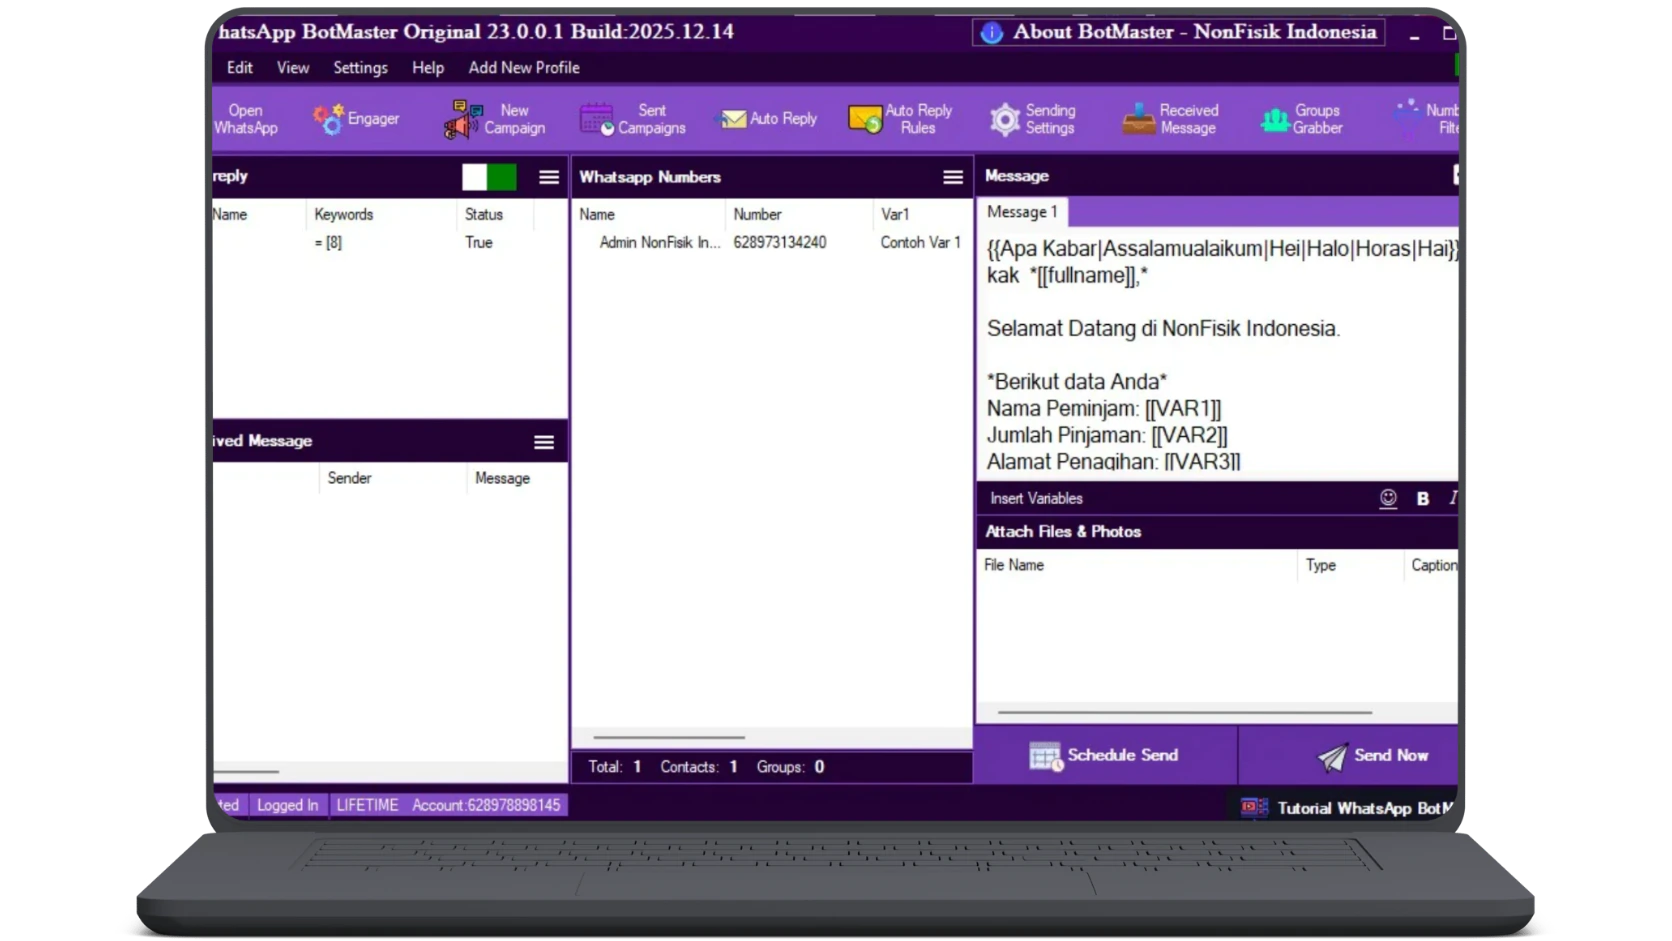This screenshot has height=941, width=1672.
Task: Select the auto reply rule with keyword = [8]
Action: (390, 243)
